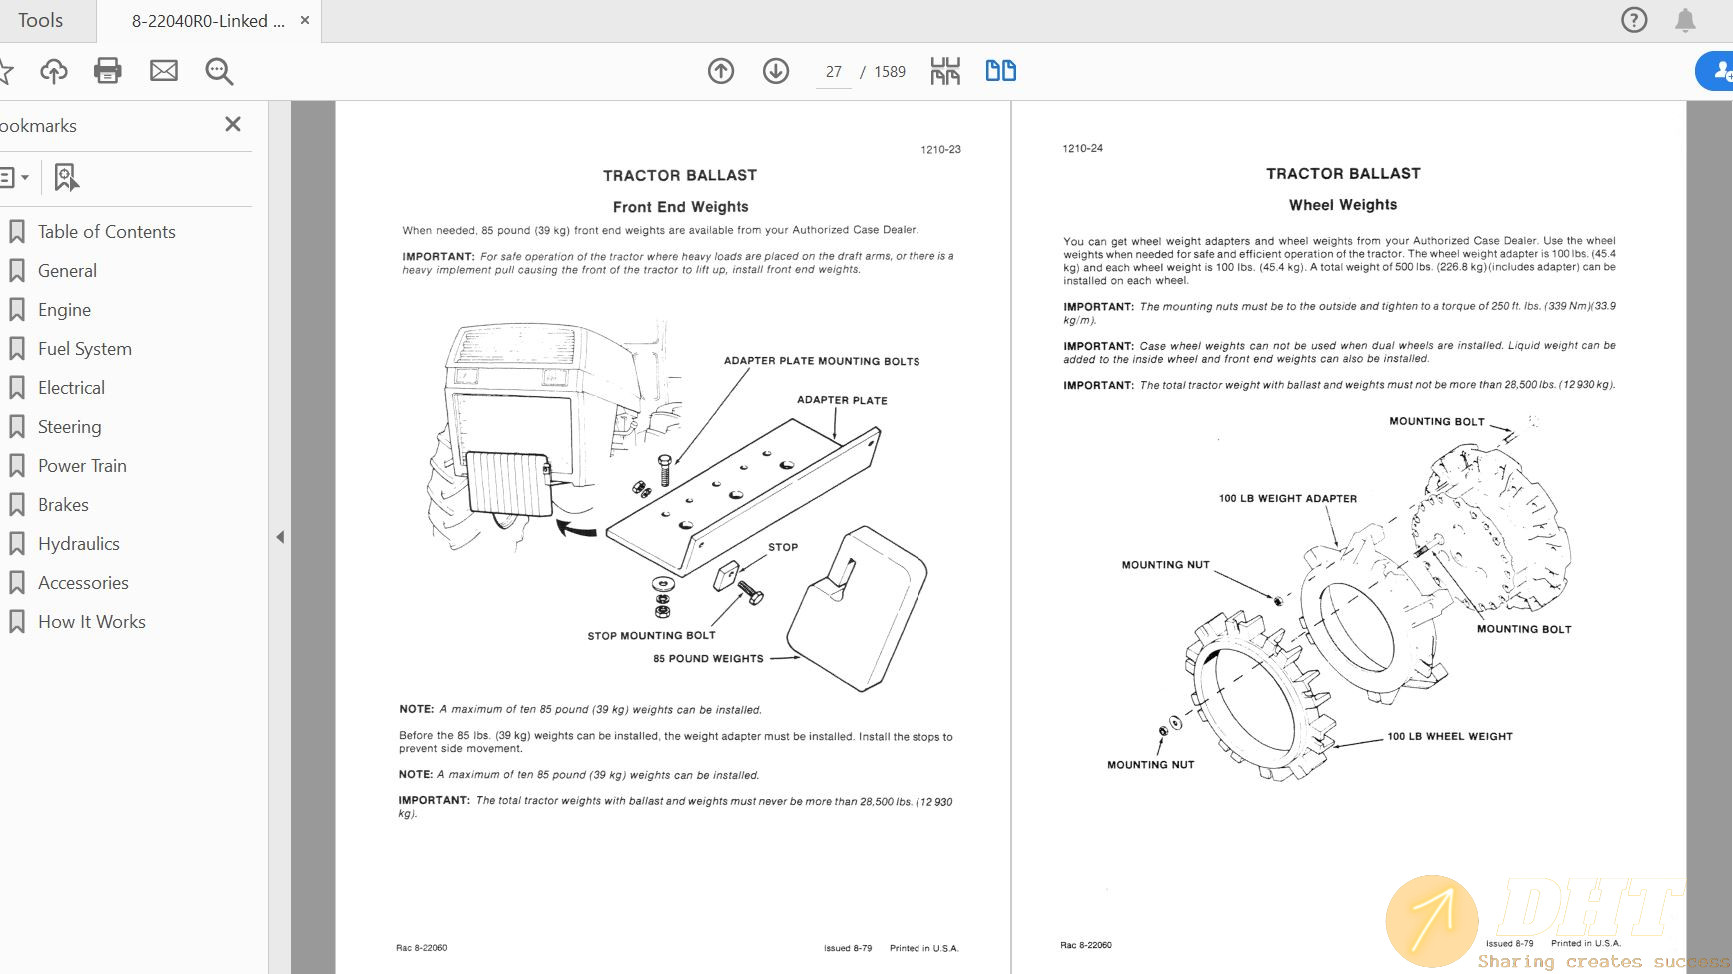Viewport: 1733px width, 974px height.
Task: Open the bookmarks options dropdown
Action: (x=16, y=177)
